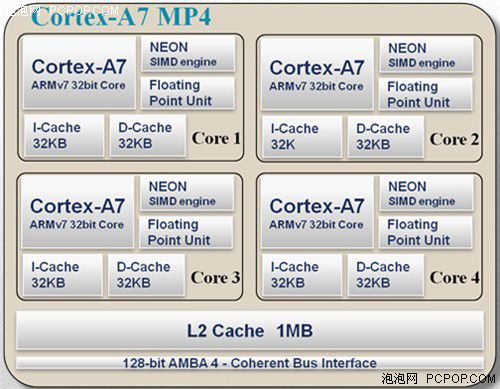The height and width of the screenshot is (389, 500).
Task: Select Core 3 Cortex-A7 ARMv7 32bit Core block
Action: tap(77, 212)
